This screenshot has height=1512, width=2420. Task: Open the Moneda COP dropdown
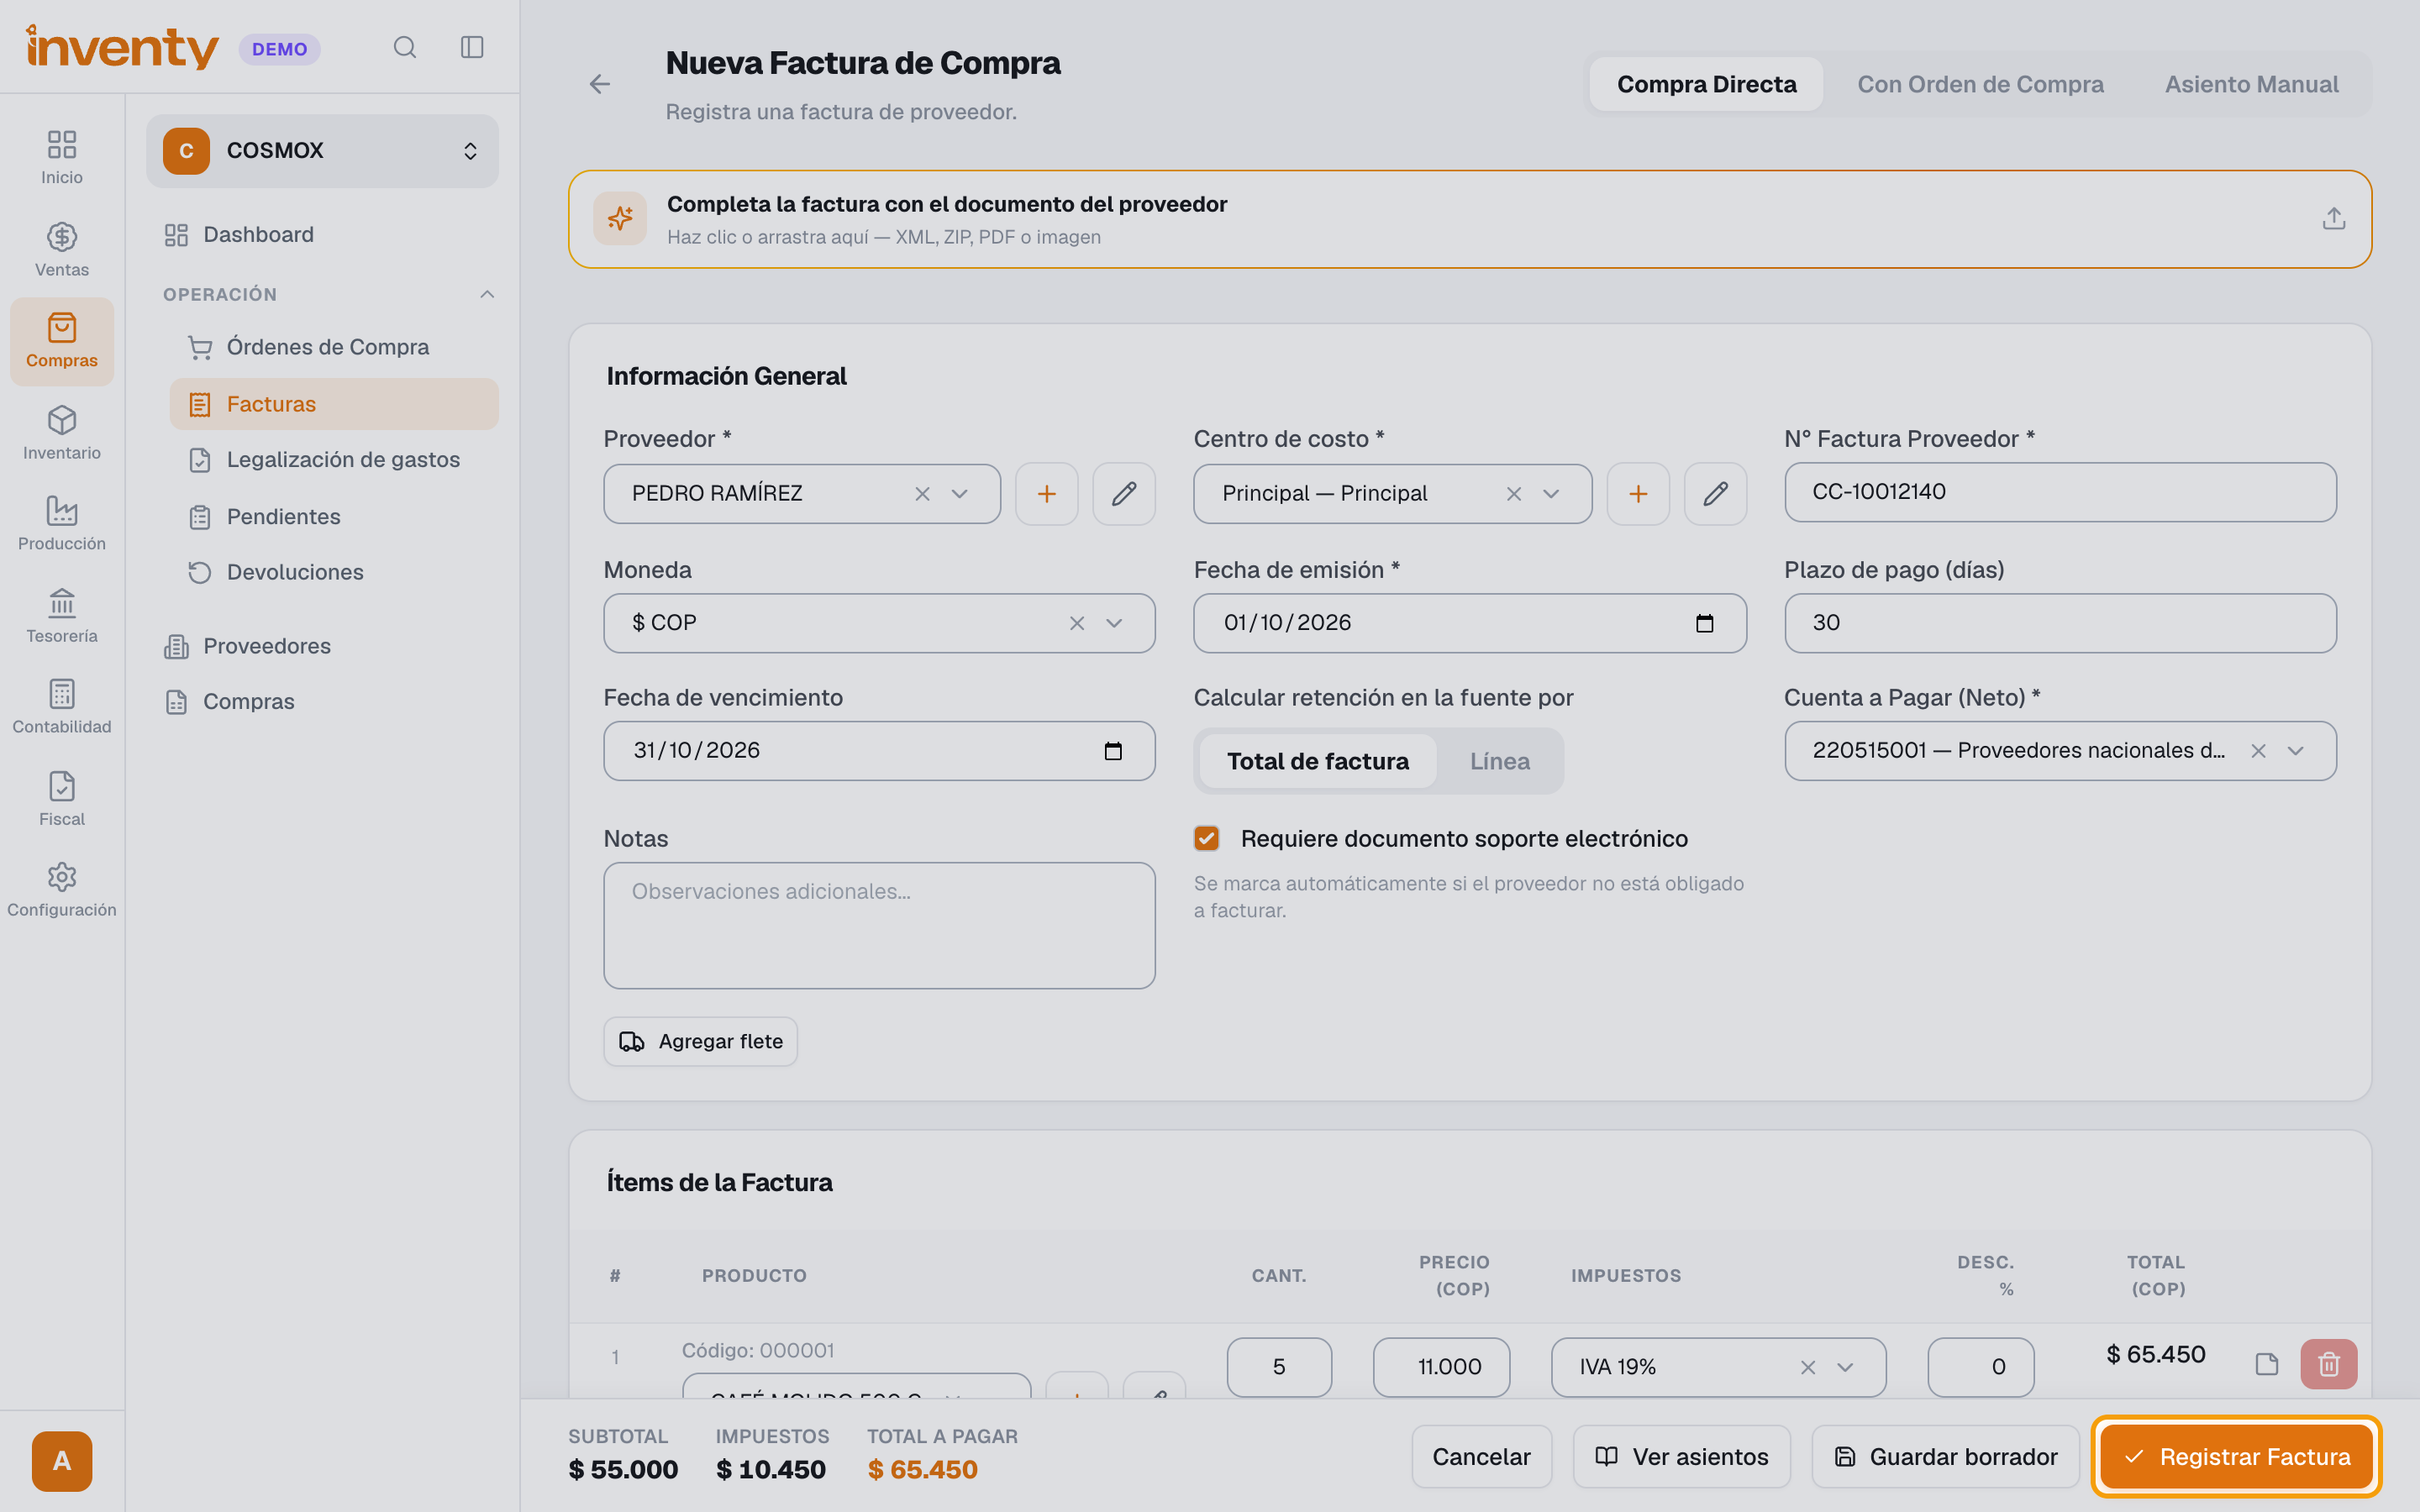coord(1113,623)
